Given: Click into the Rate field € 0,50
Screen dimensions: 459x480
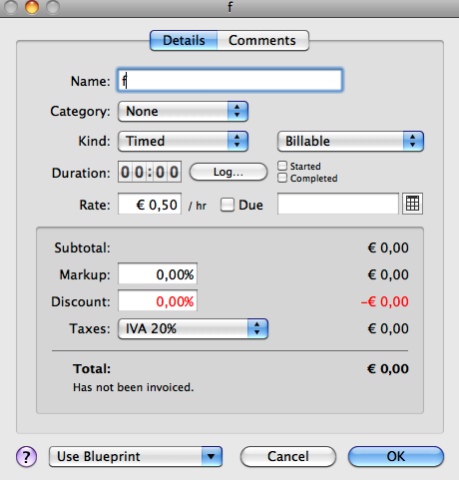Looking at the screenshot, I should pos(150,204).
